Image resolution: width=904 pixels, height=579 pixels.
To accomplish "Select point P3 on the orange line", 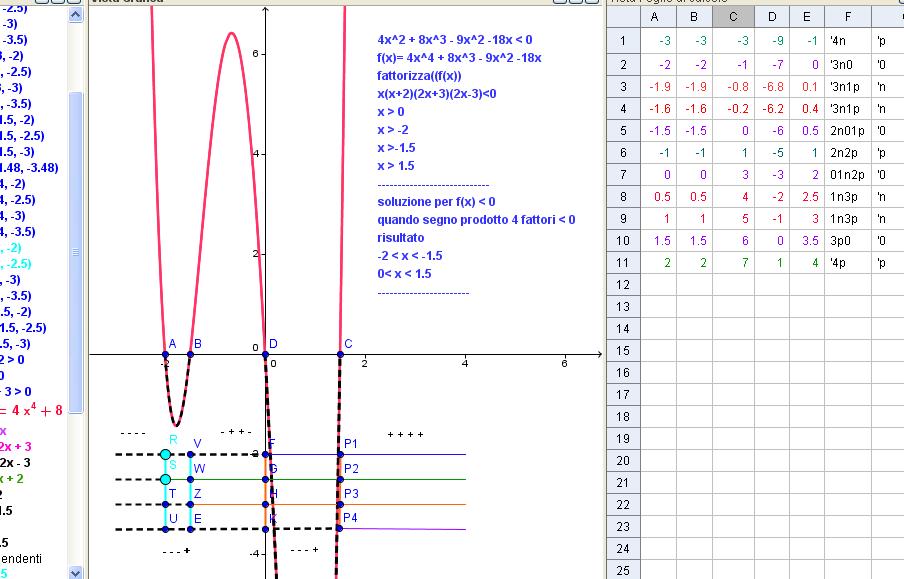I will click(340, 505).
